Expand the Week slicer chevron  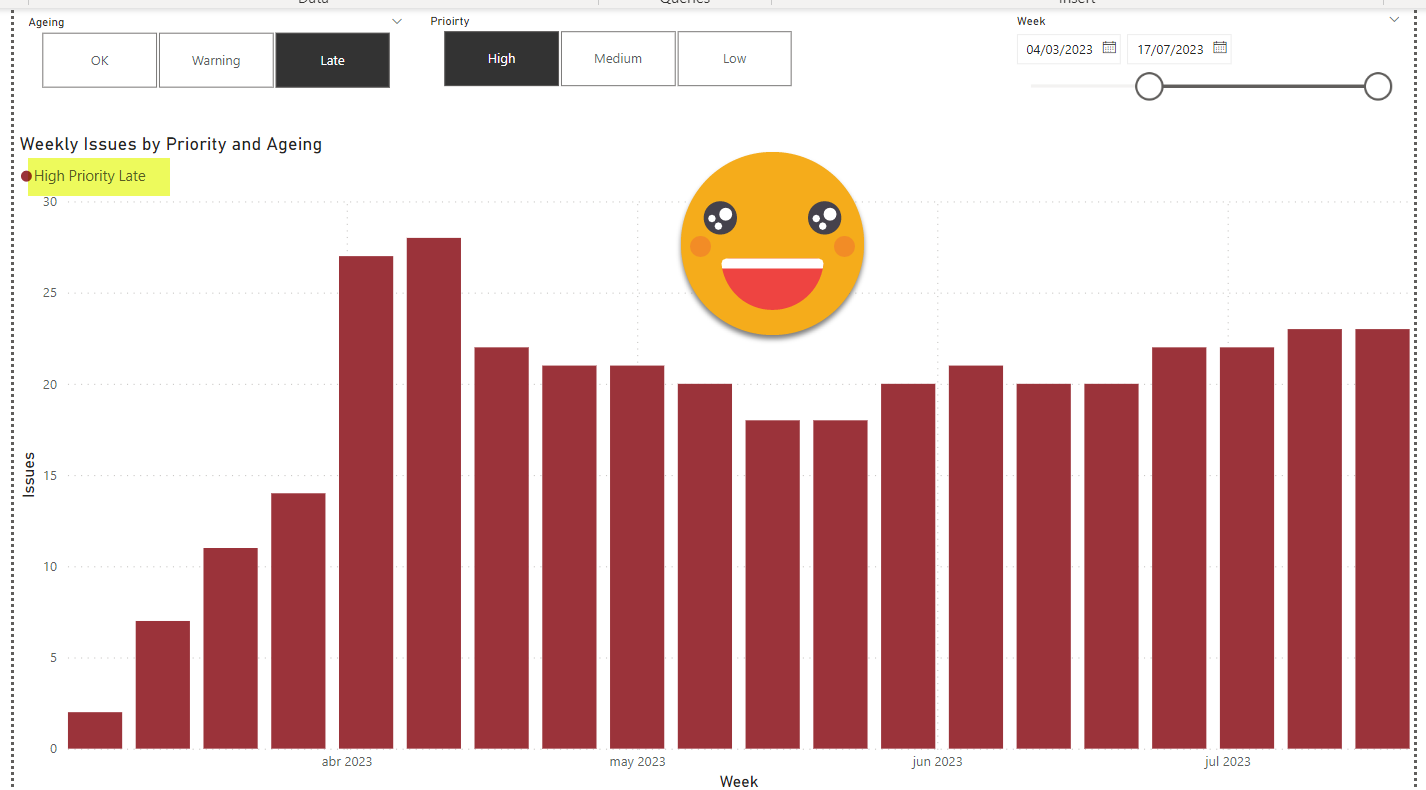(1394, 20)
